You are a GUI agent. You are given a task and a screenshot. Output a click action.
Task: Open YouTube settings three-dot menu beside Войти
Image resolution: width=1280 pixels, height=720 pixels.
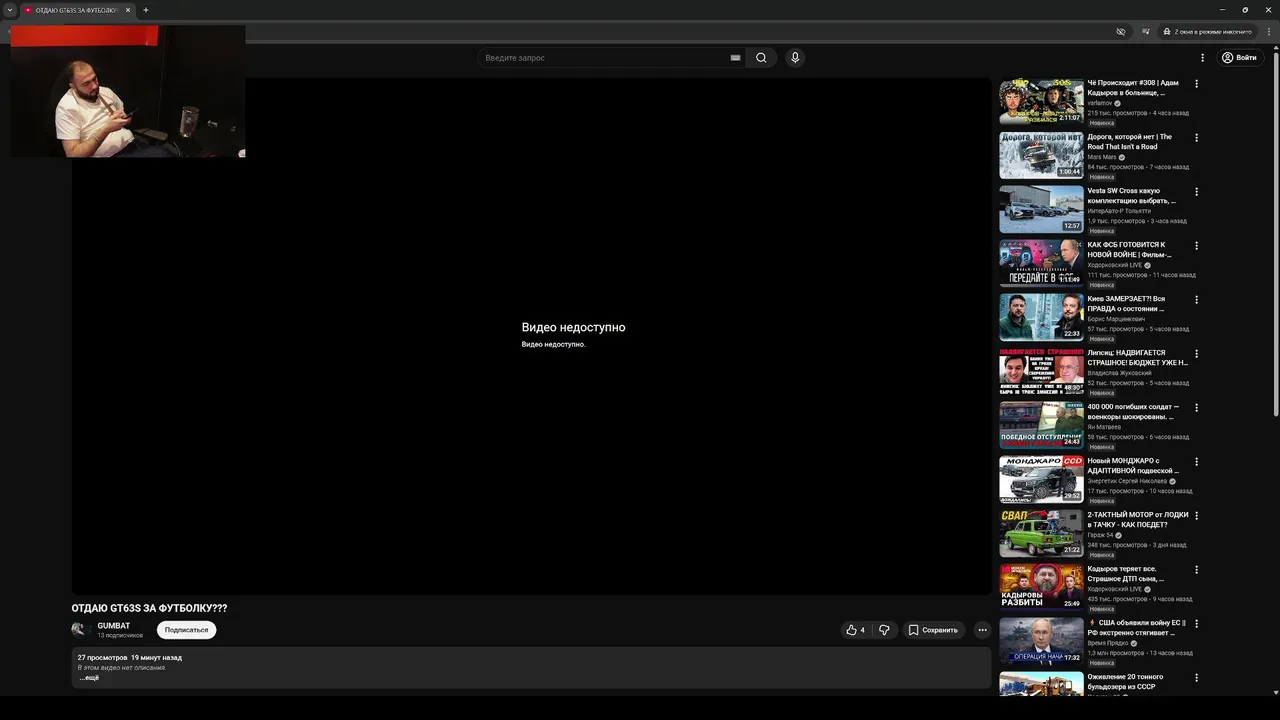1203,58
